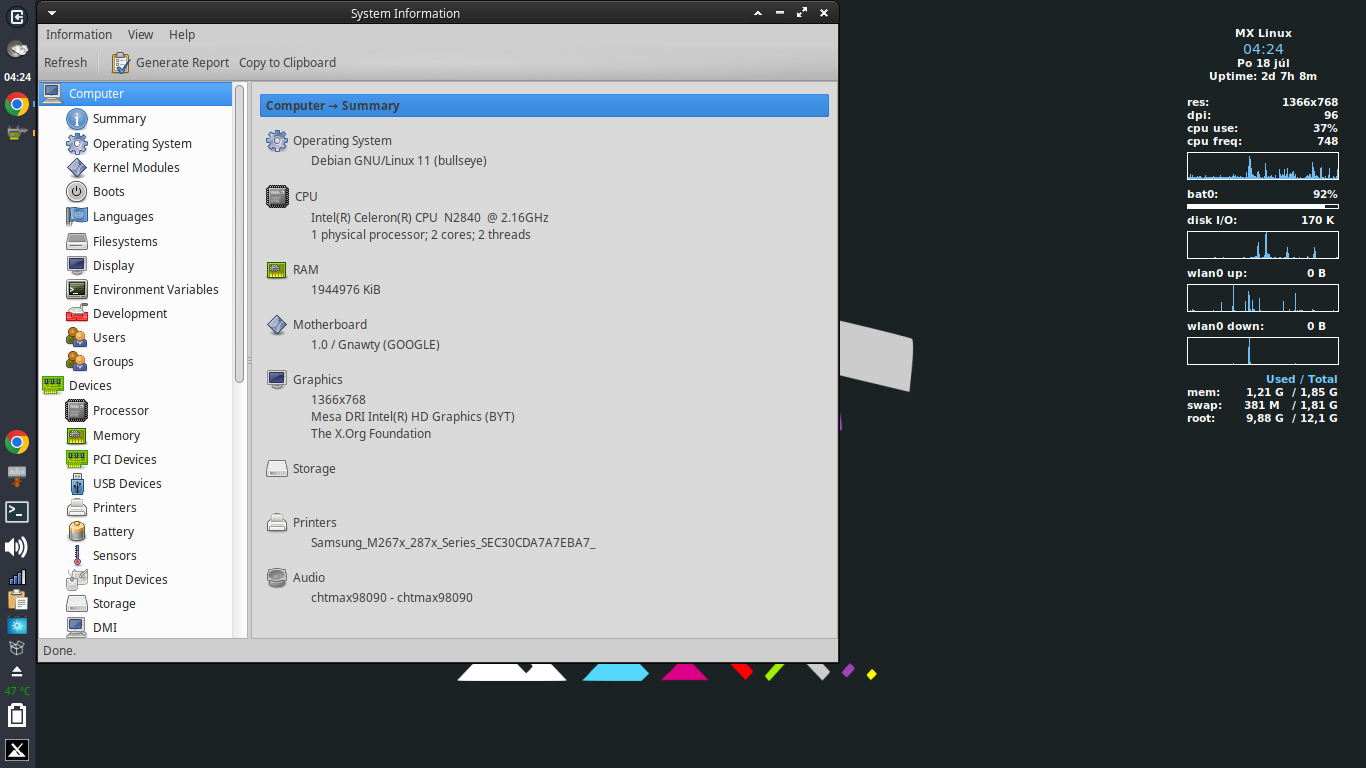Click the 'Debian GNU/Linux 11 (bullseye)' text
Image resolution: width=1366 pixels, height=768 pixels.
(399, 160)
